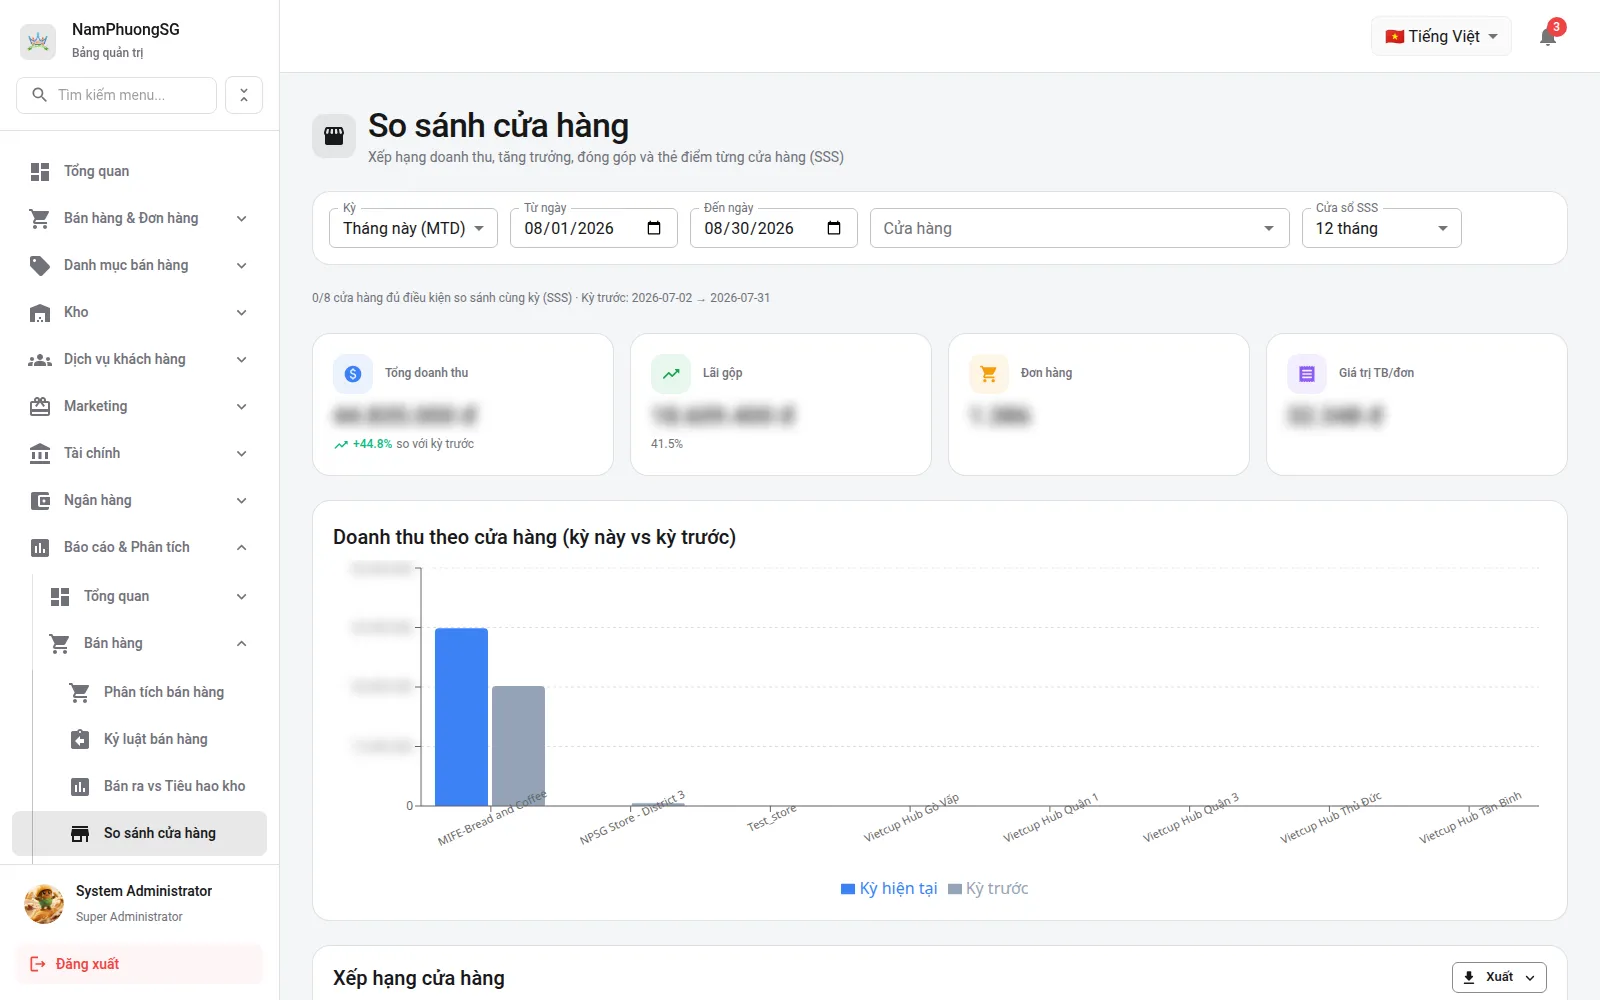Open the Kỳ period dropdown

(x=413, y=228)
